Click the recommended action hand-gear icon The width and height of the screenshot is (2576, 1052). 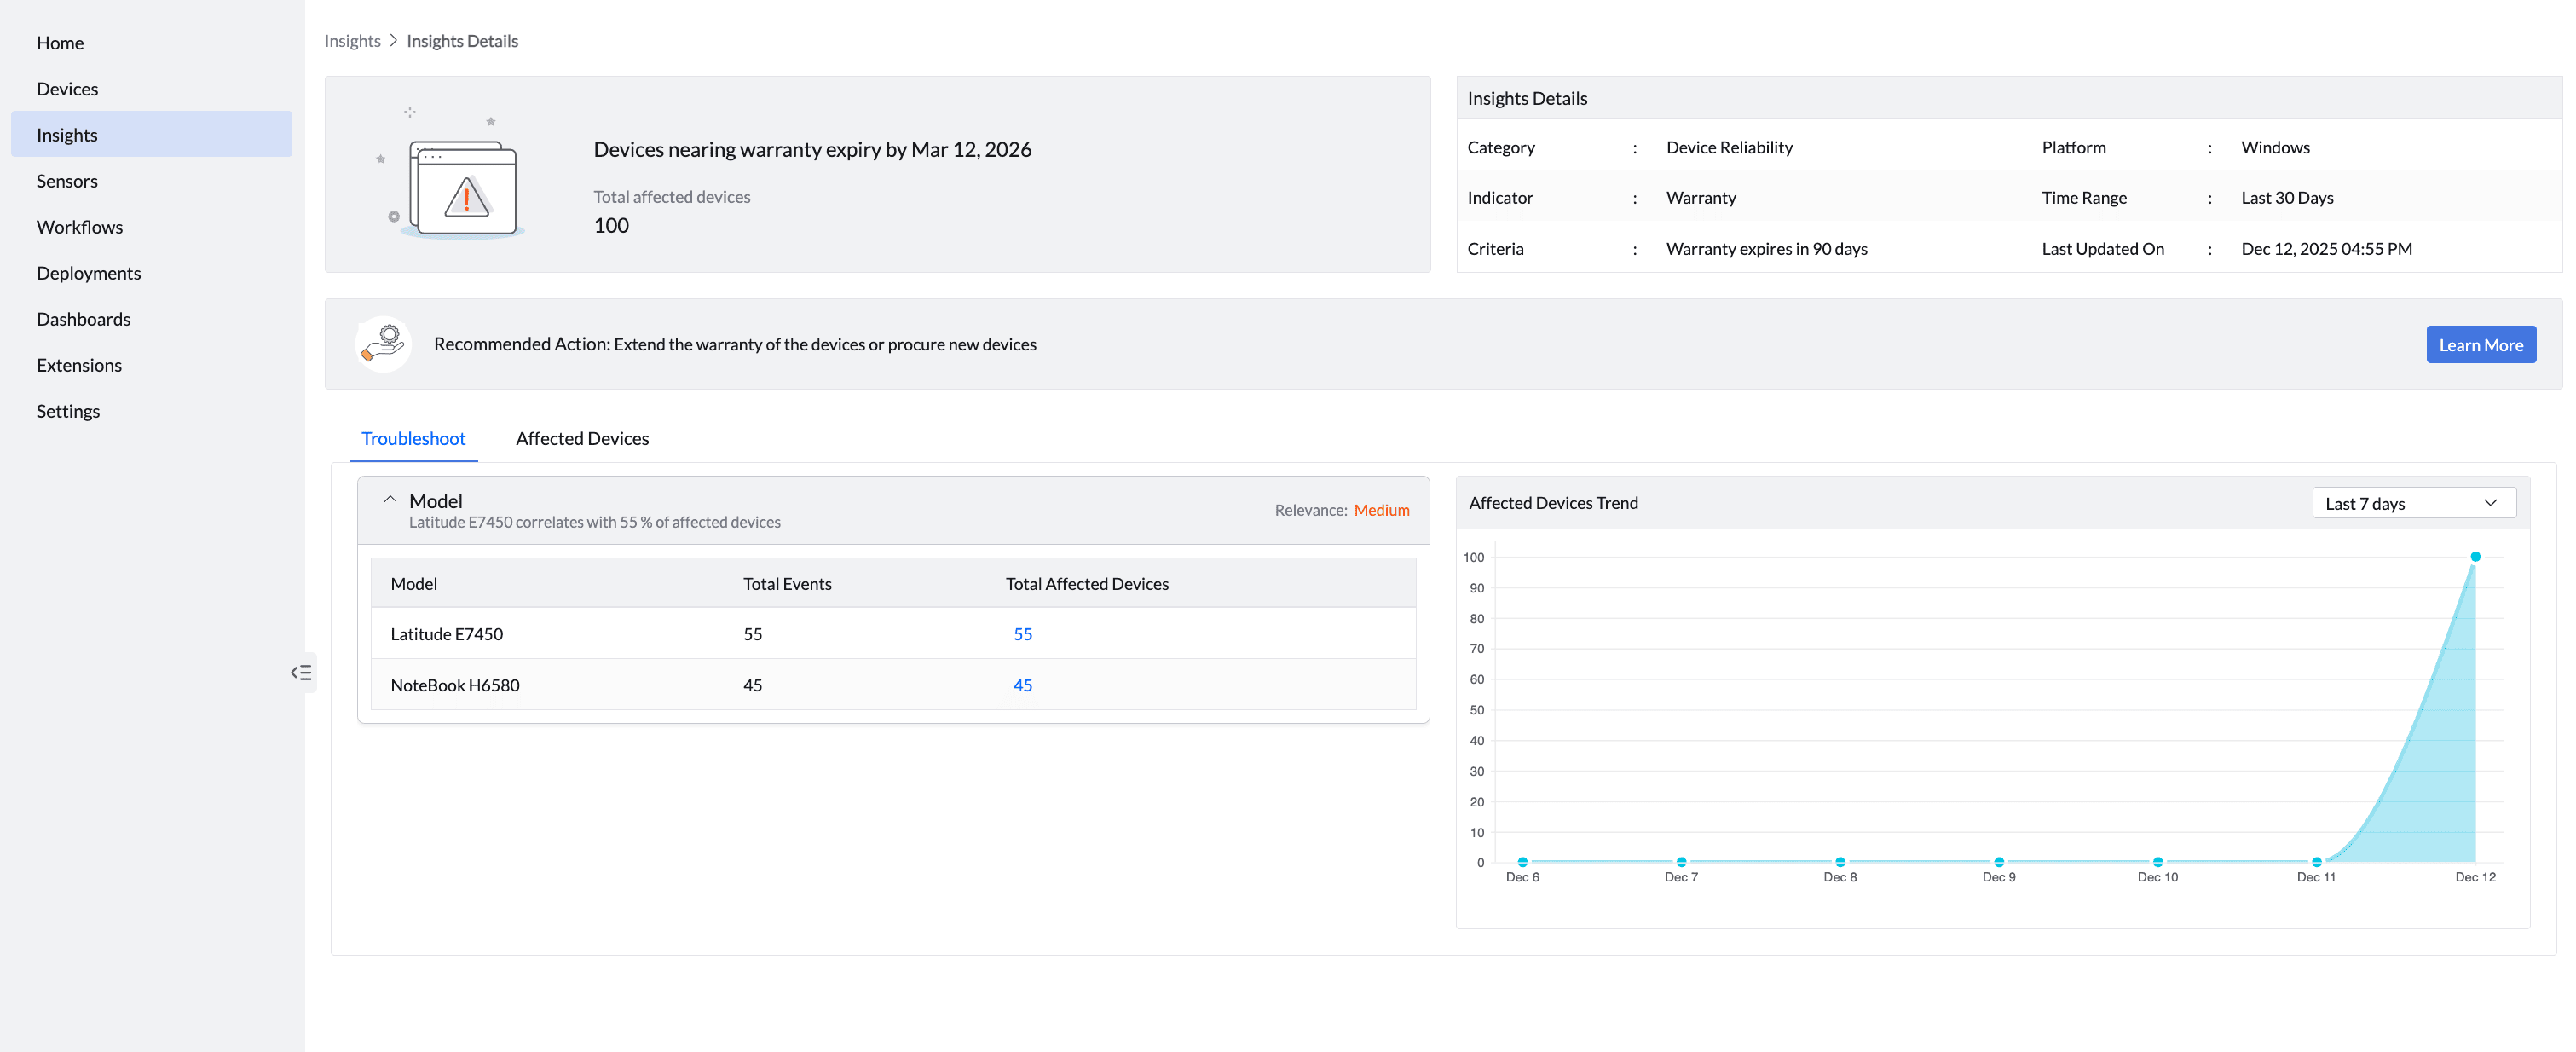[x=383, y=344]
